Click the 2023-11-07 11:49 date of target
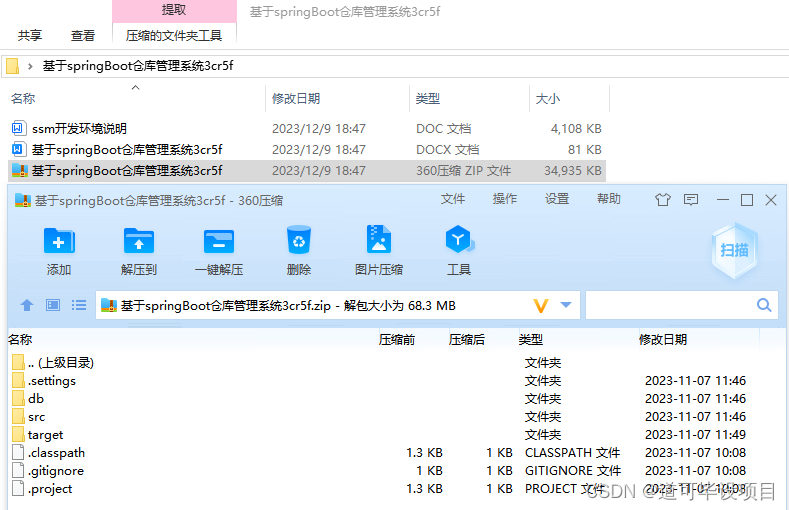The image size is (789, 510). (x=695, y=435)
